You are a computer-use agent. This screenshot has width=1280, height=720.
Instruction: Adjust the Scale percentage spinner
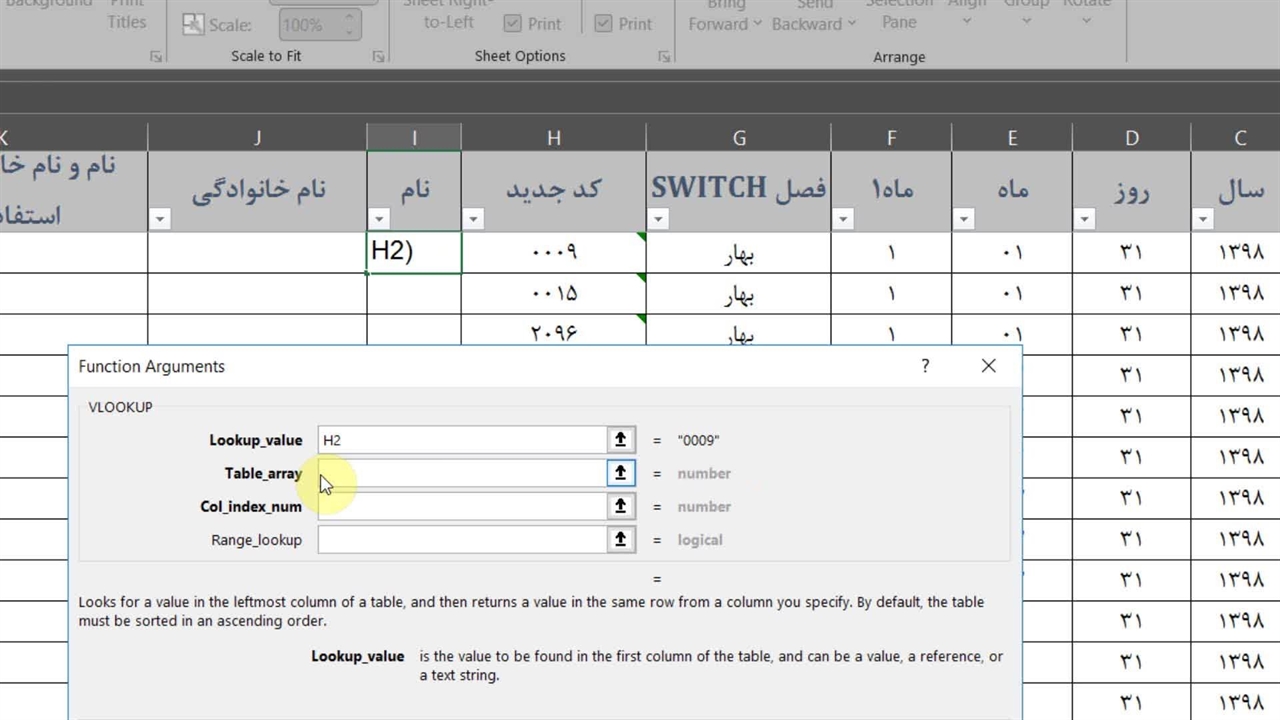click(350, 25)
